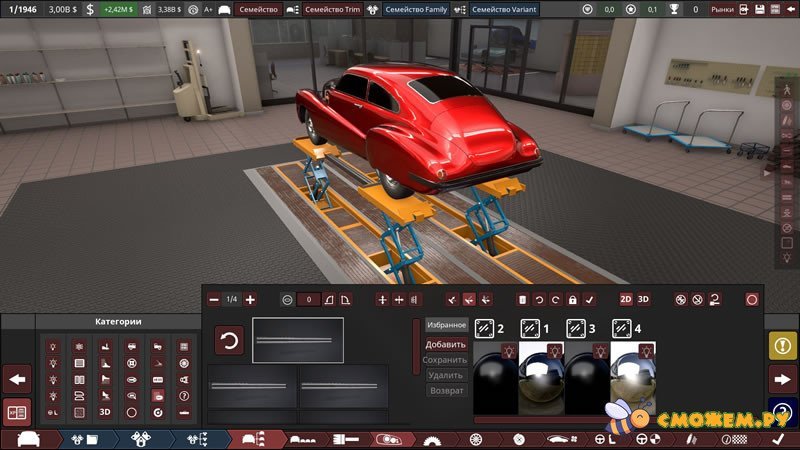The image size is (800, 450).
Task: Click the red circle icon in toolbar
Action: (752, 299)
